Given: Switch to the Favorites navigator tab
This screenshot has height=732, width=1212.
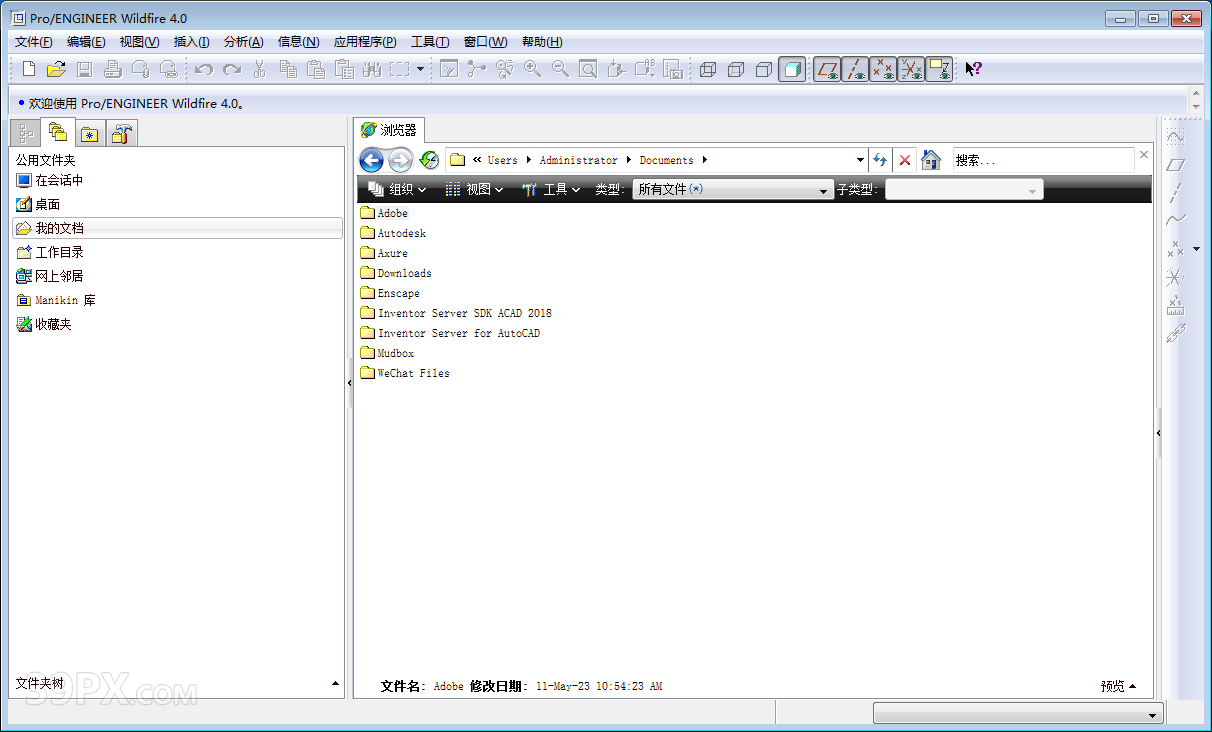Looking at the screenshot, I should pyautogui.click(x=90, y=133).
